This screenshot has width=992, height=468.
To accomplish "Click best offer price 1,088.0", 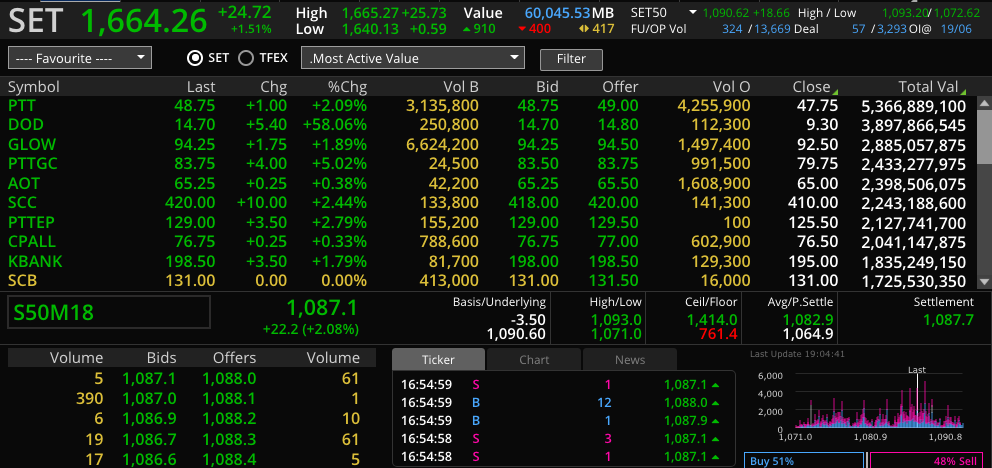I will click(229, 379).
